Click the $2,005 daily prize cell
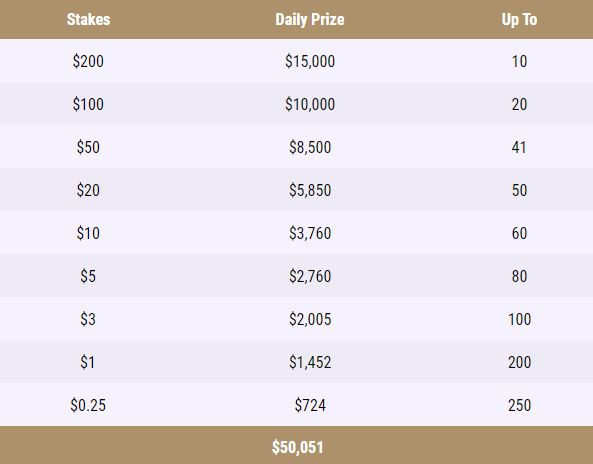 click(x=310, y=319)
